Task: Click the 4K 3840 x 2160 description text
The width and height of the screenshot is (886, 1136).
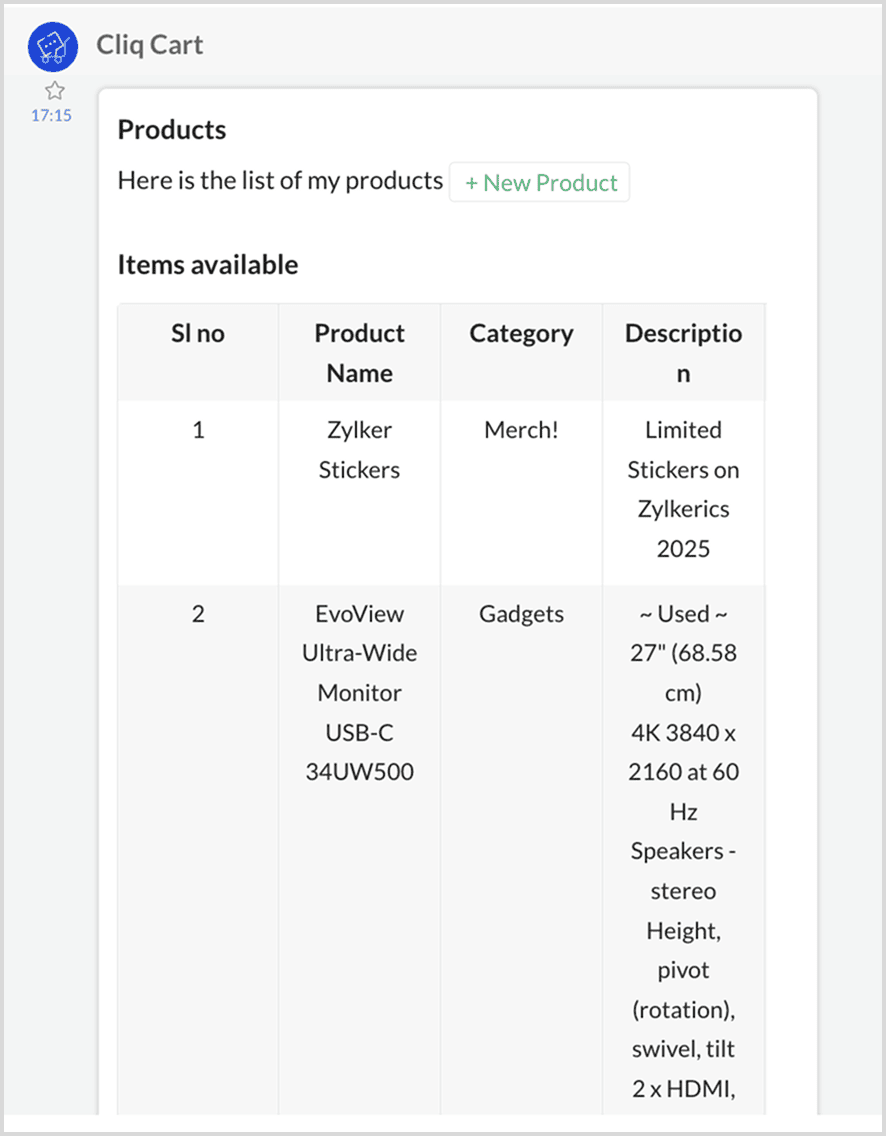Action: tap(683, 752)
